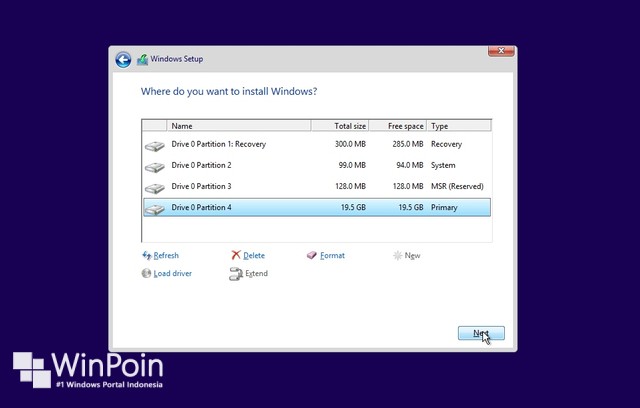
Task: Click the drive icon for Partition 2
Action: click(x=155, y=167)
